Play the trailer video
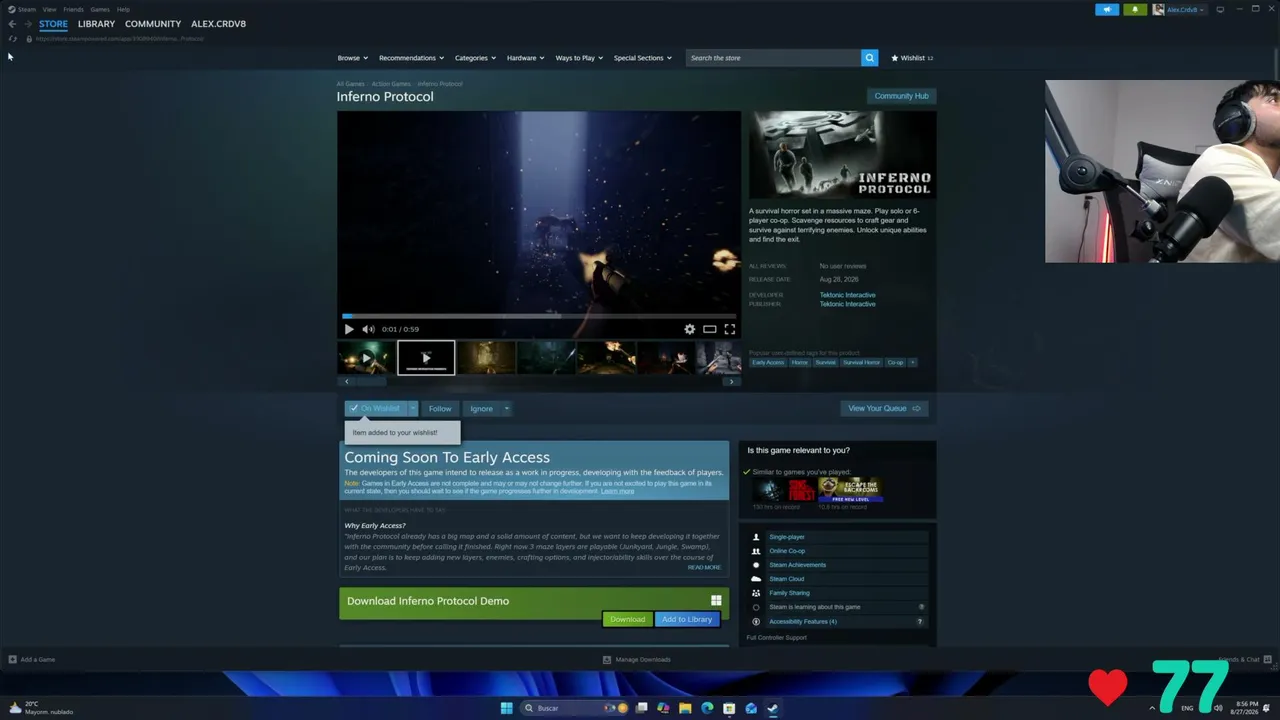1280x720 pixels. pos(348,329)
